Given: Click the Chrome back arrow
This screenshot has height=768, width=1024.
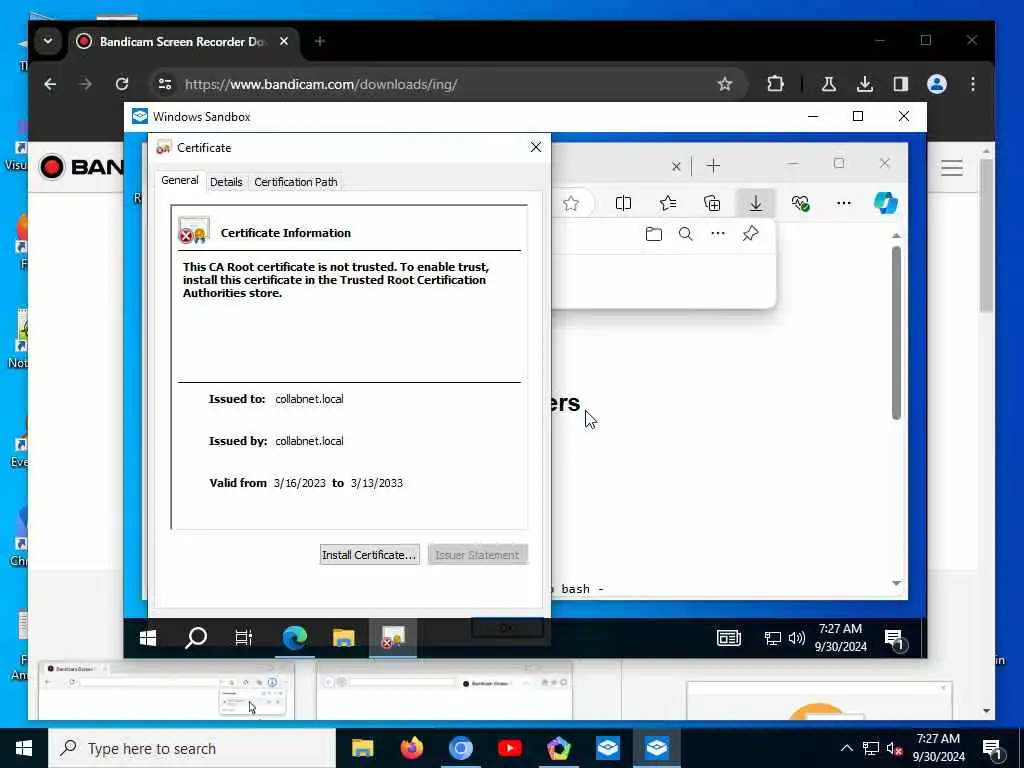Looking at the screenshot, I should [50, 84].
